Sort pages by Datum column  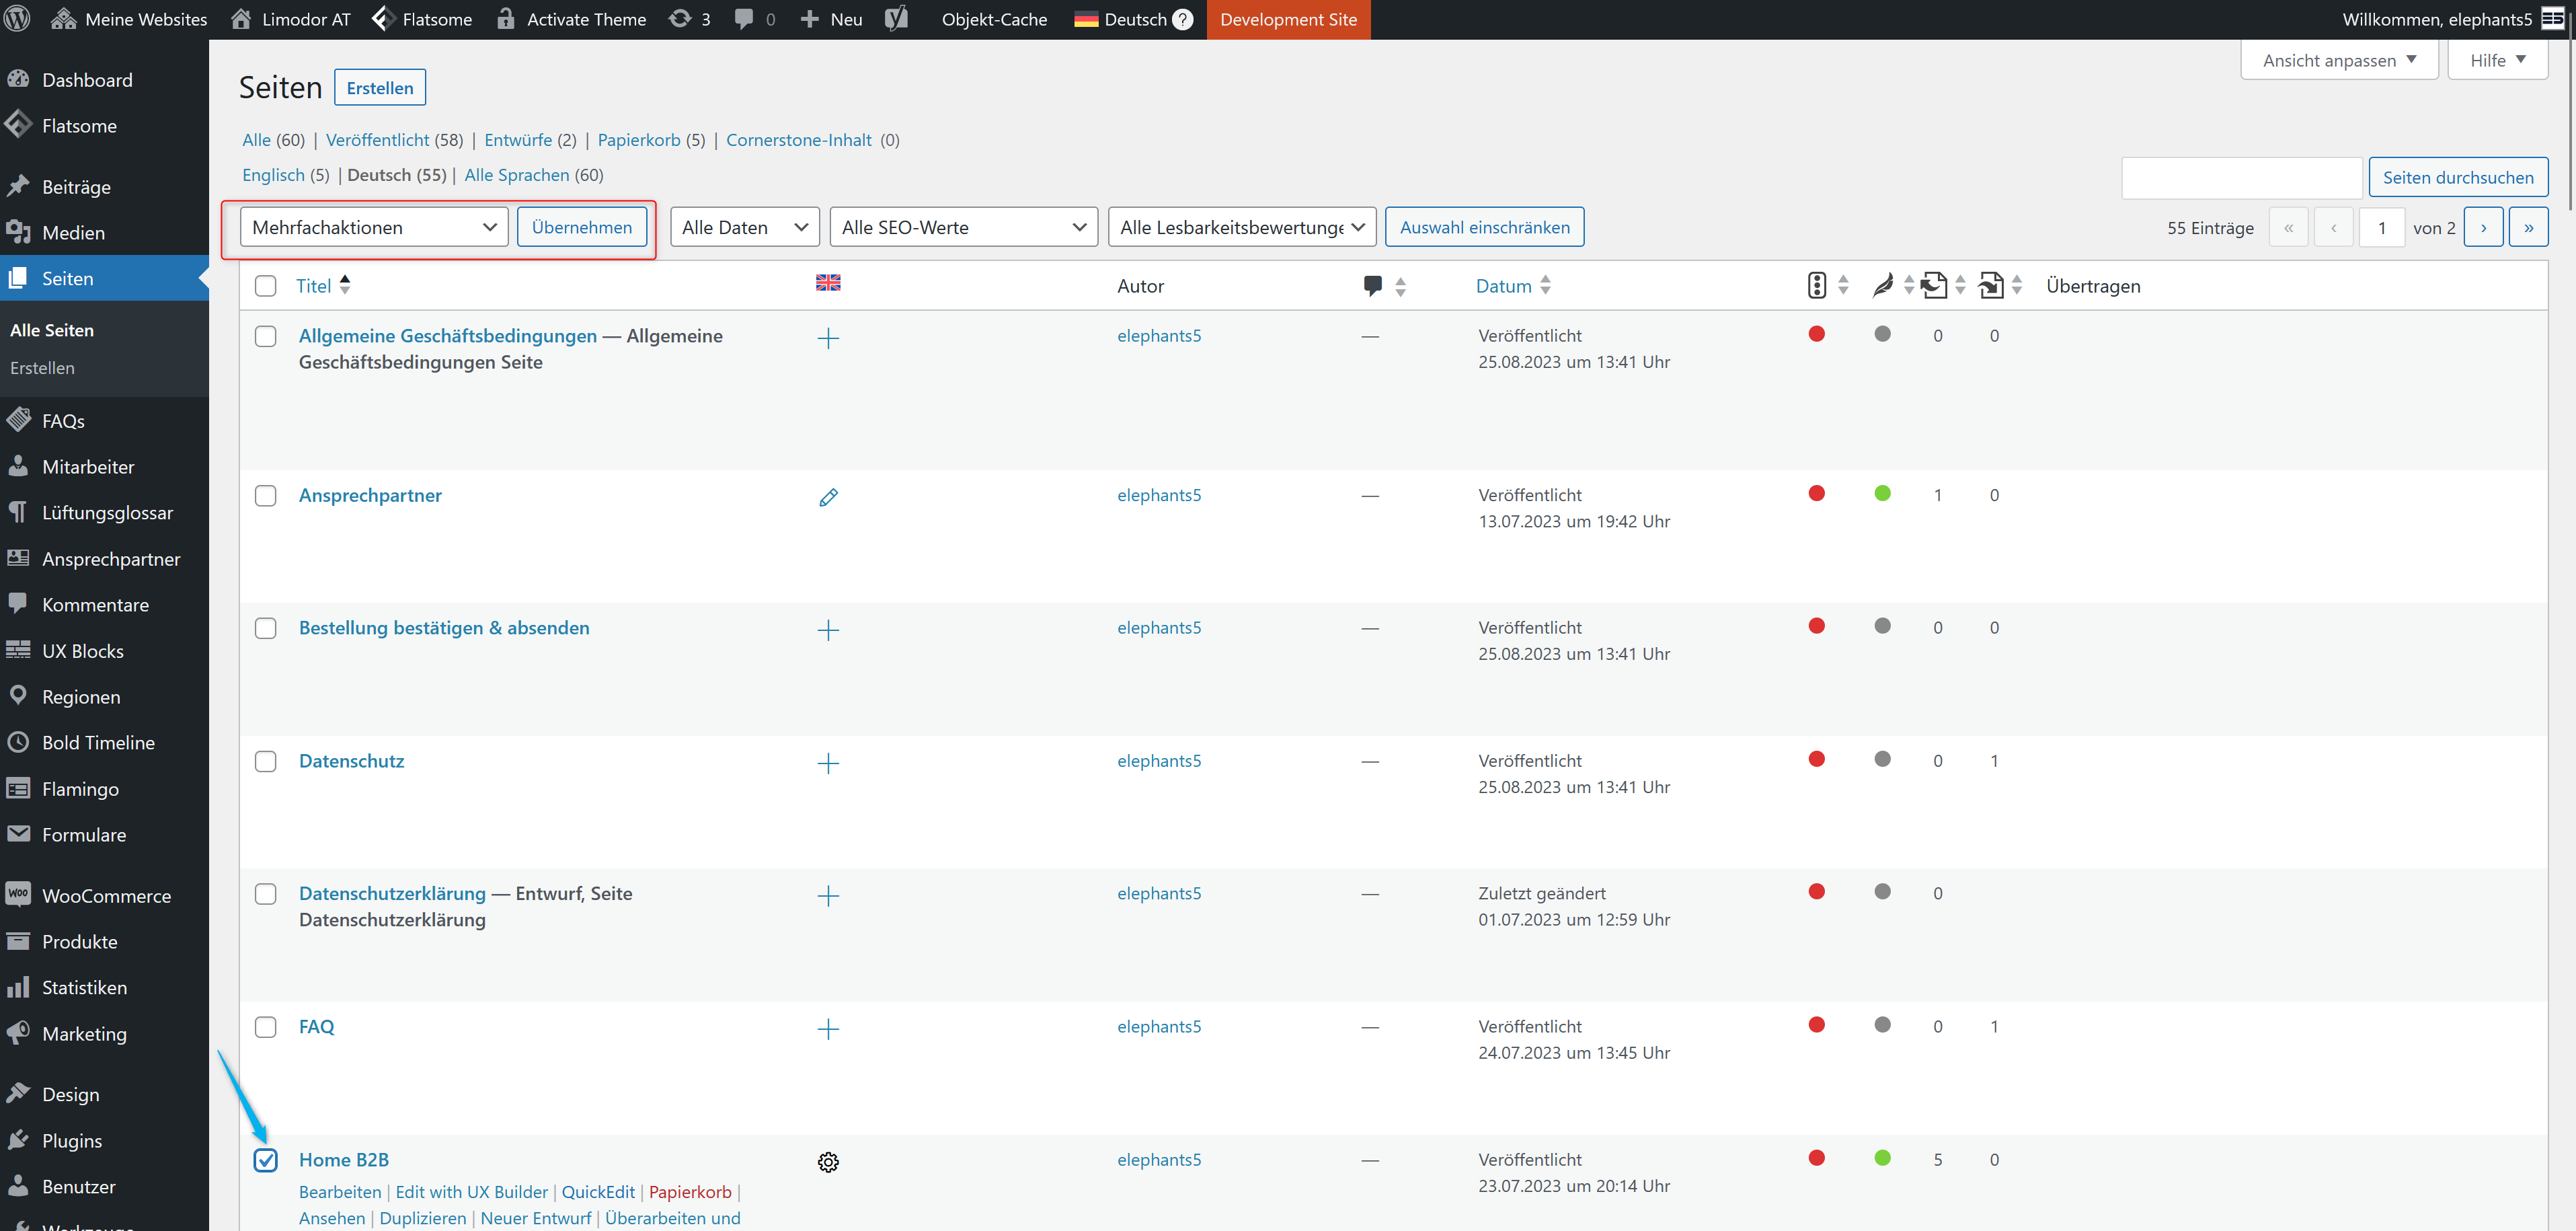point(1513,286)
